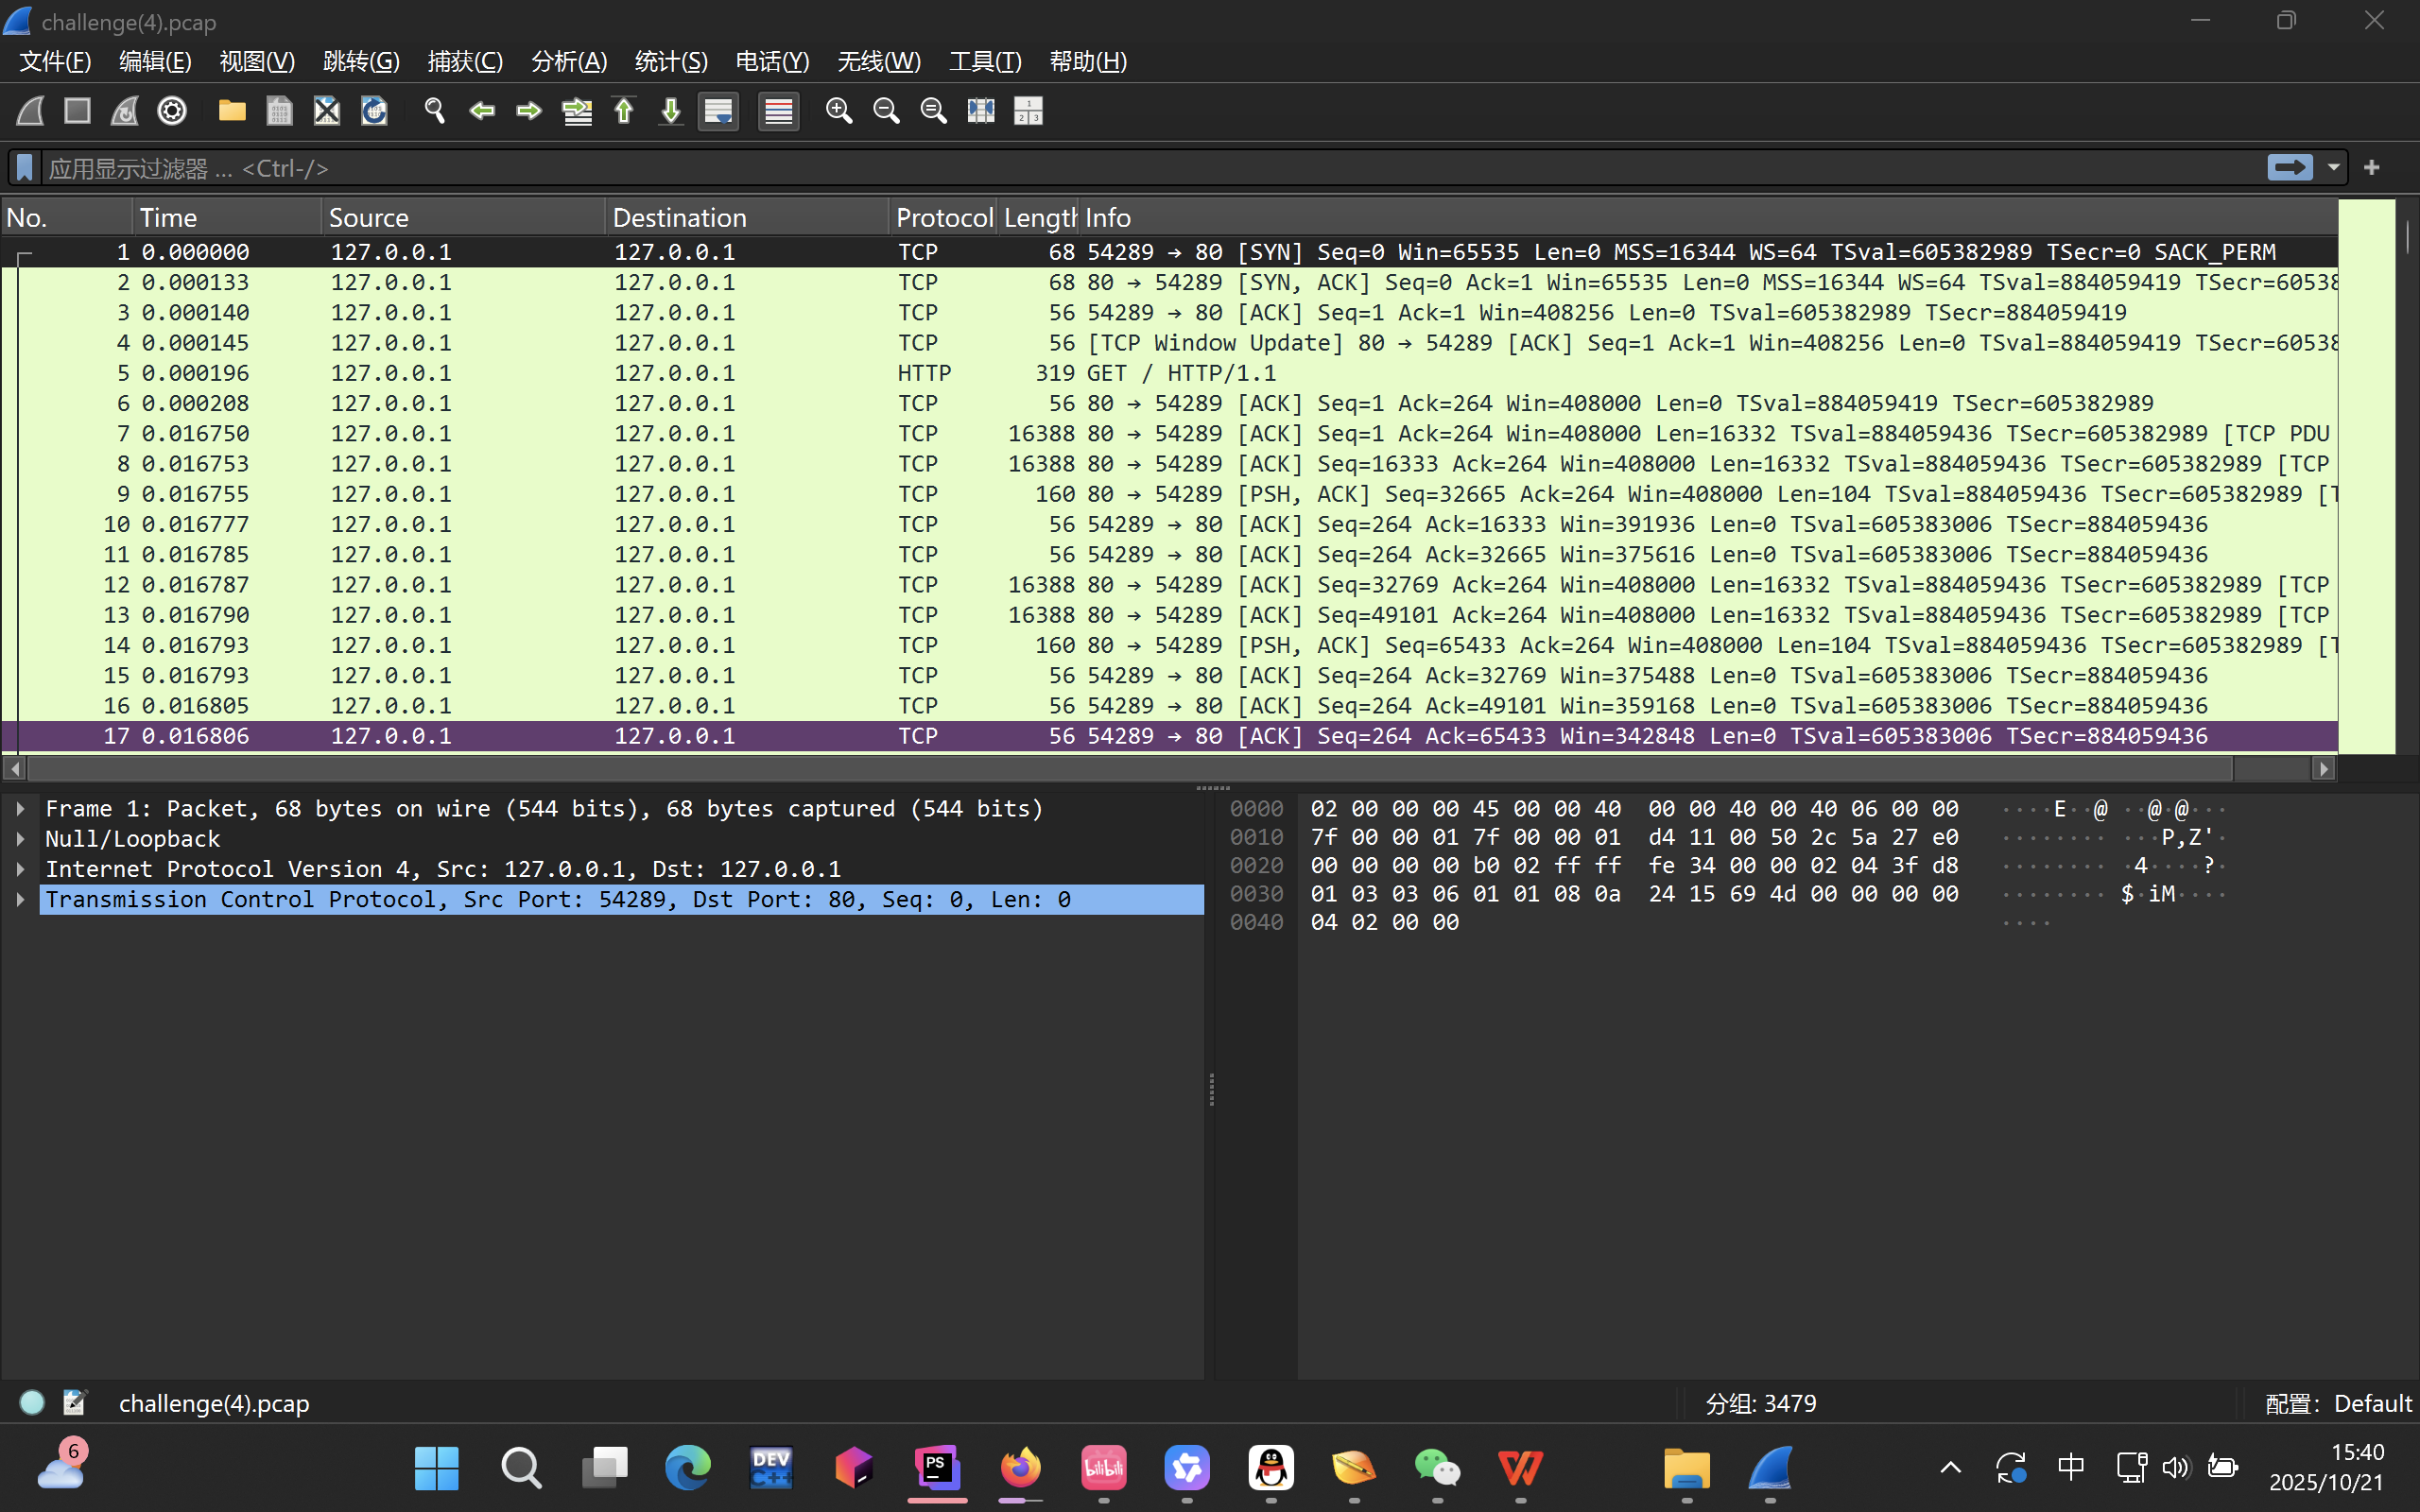Open WeChat from the taskbar
This screenshot has width=2420, height=1512.
point(1437,1468)
